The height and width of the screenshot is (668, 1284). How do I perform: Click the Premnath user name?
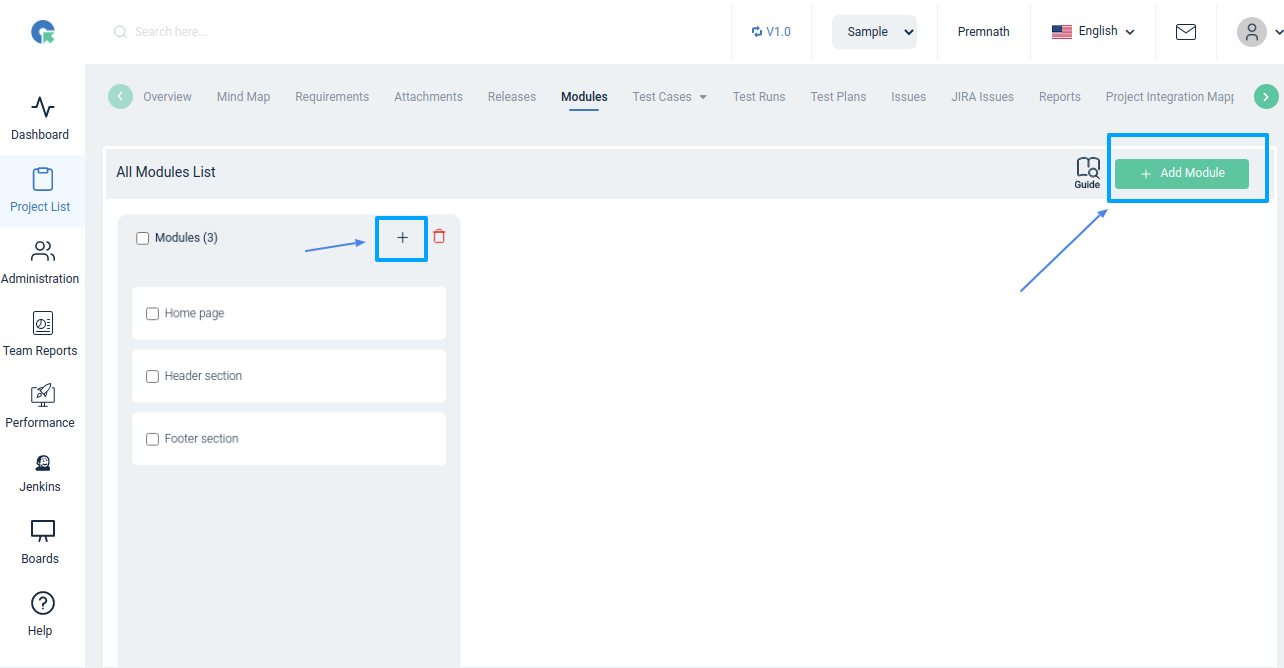(984, 32)
